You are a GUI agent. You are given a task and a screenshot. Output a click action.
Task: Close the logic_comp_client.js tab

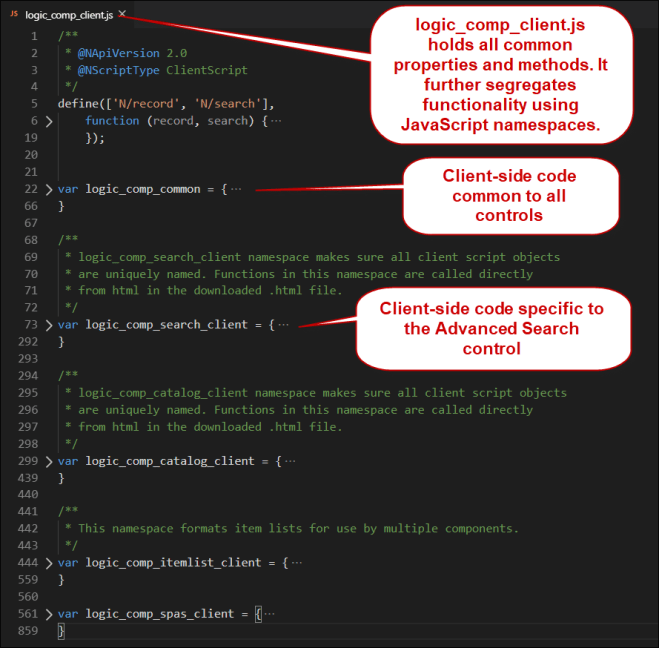click(x=122, y=14)
